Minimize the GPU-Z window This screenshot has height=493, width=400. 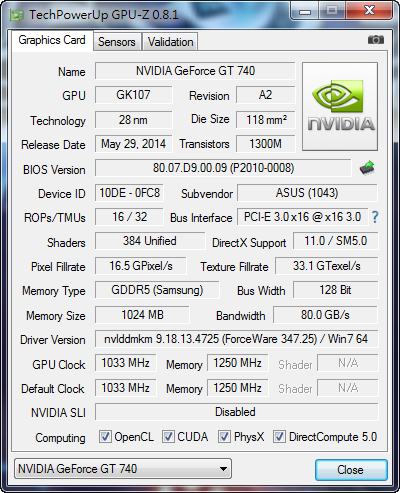point(305,11)
